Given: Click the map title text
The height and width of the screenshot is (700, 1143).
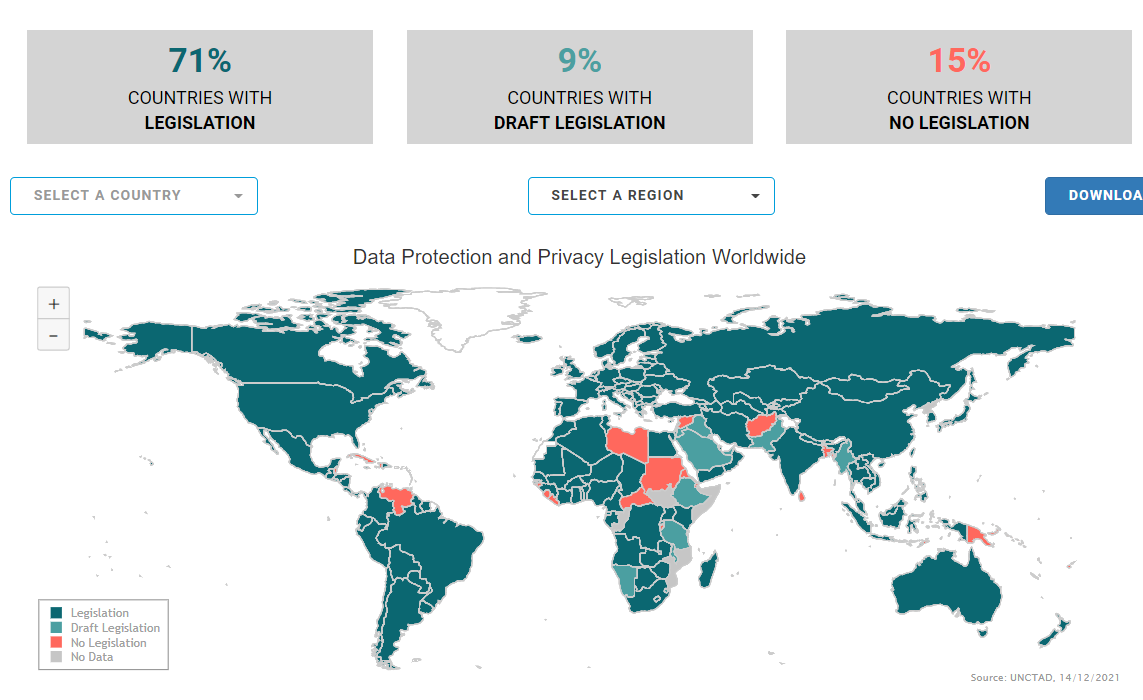Looking at the screenshot, I should tap(579, 257).
